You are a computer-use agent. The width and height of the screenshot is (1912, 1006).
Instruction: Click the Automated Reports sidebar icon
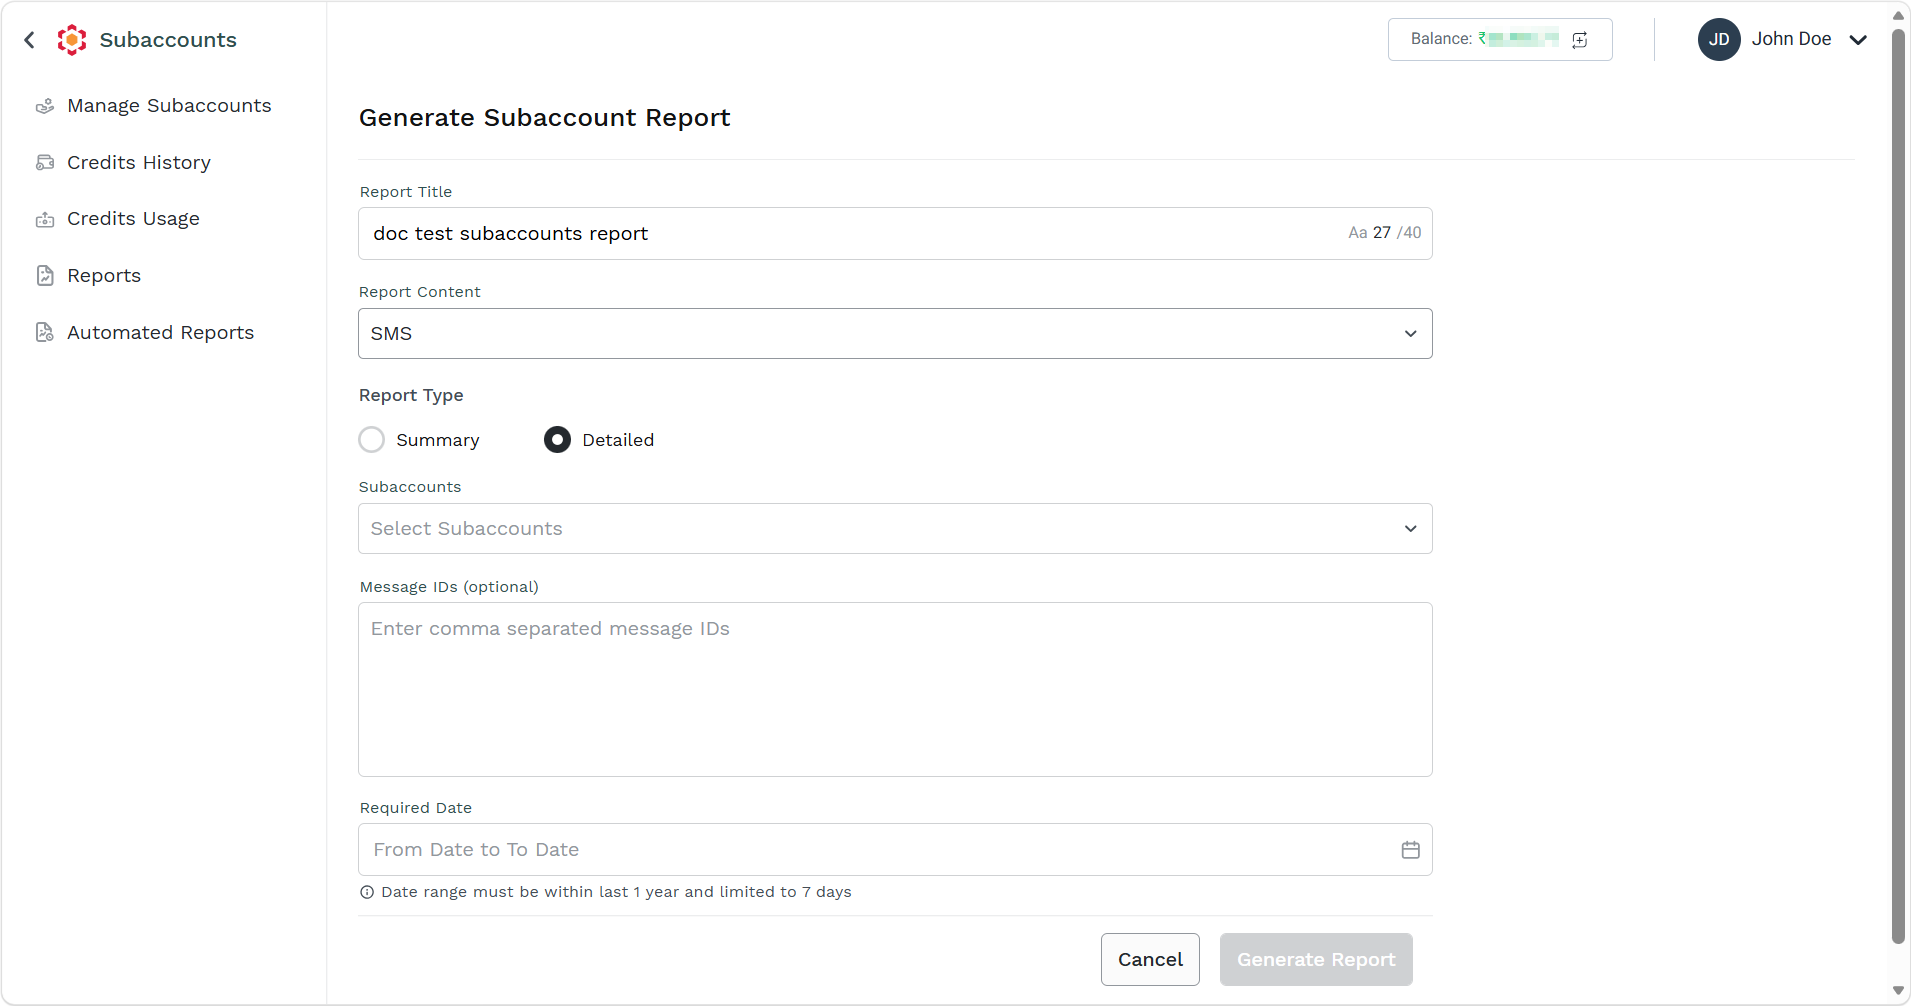(x=45, y=332)
